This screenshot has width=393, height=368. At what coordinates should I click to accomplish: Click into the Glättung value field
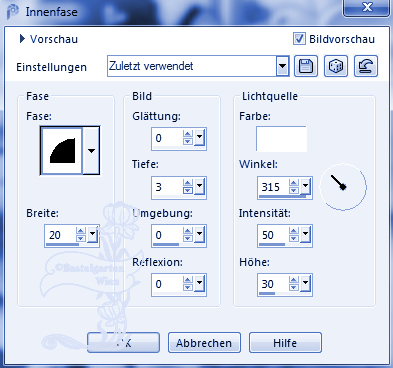pyautogui.click(x=167, y=138)
